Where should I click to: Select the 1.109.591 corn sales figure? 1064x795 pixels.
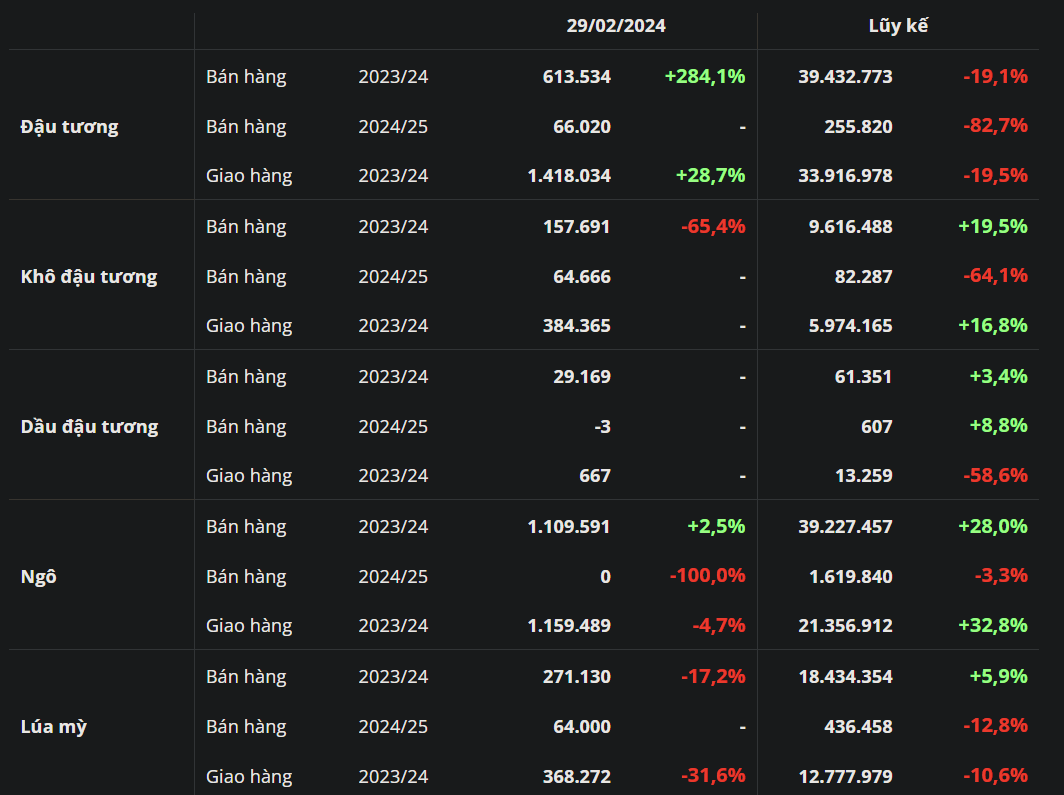569,526
